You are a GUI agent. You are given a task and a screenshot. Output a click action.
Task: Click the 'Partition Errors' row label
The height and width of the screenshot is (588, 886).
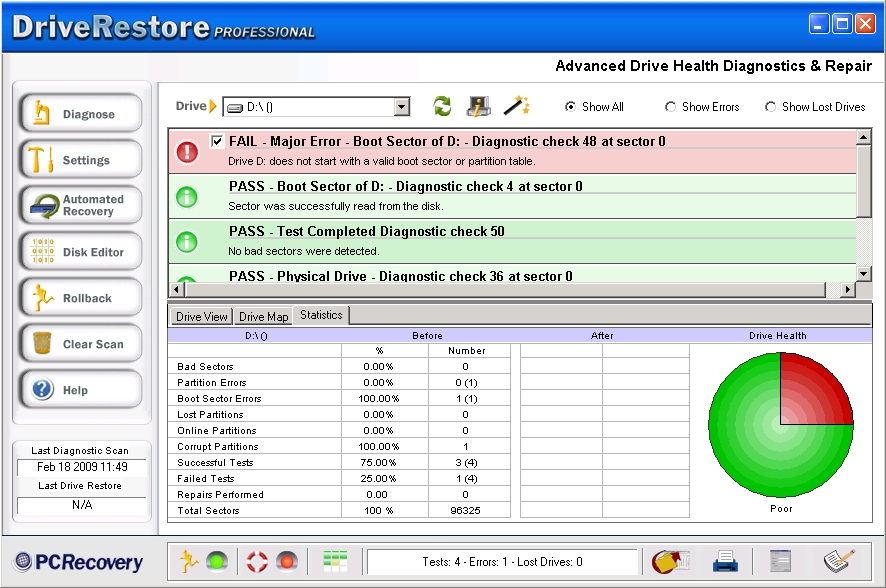click(212, 383)
